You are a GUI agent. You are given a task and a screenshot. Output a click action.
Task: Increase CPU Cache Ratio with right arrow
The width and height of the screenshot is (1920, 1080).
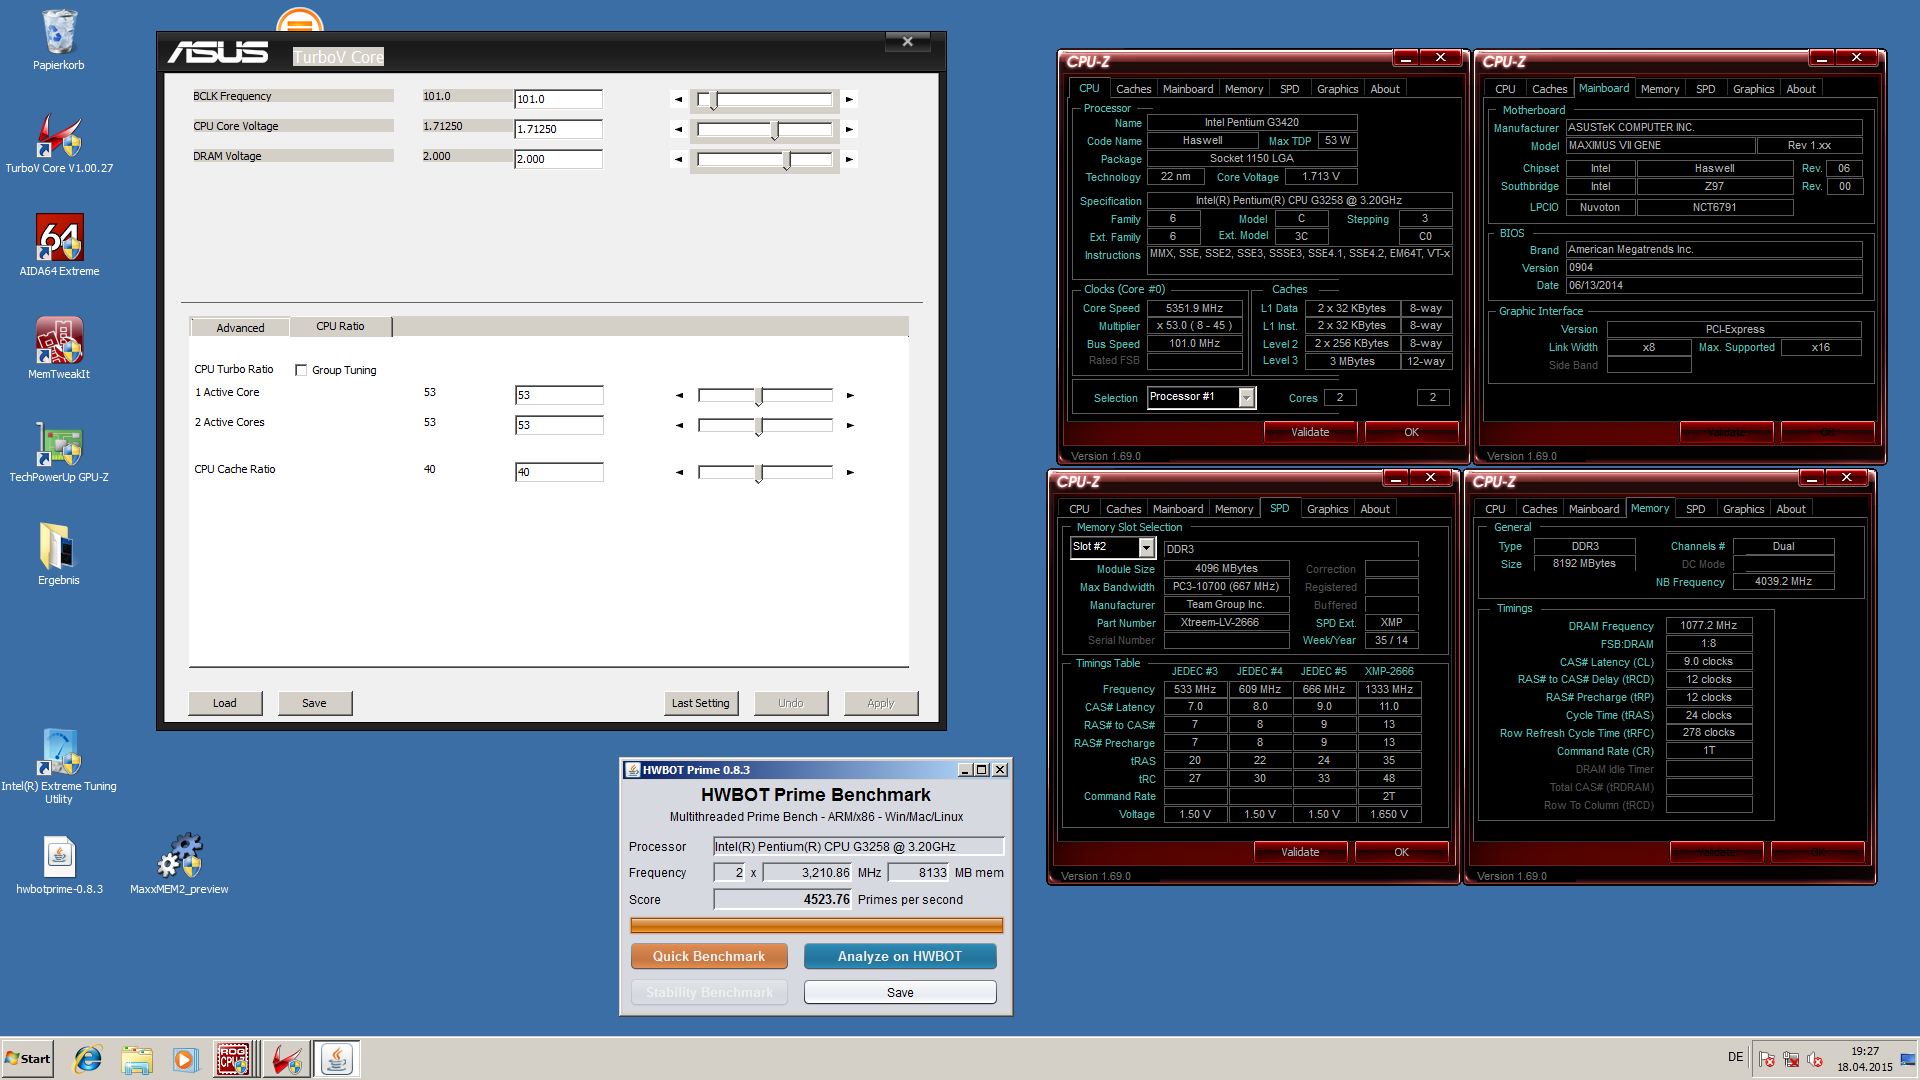pyautogui.click(x=850, y=472)
